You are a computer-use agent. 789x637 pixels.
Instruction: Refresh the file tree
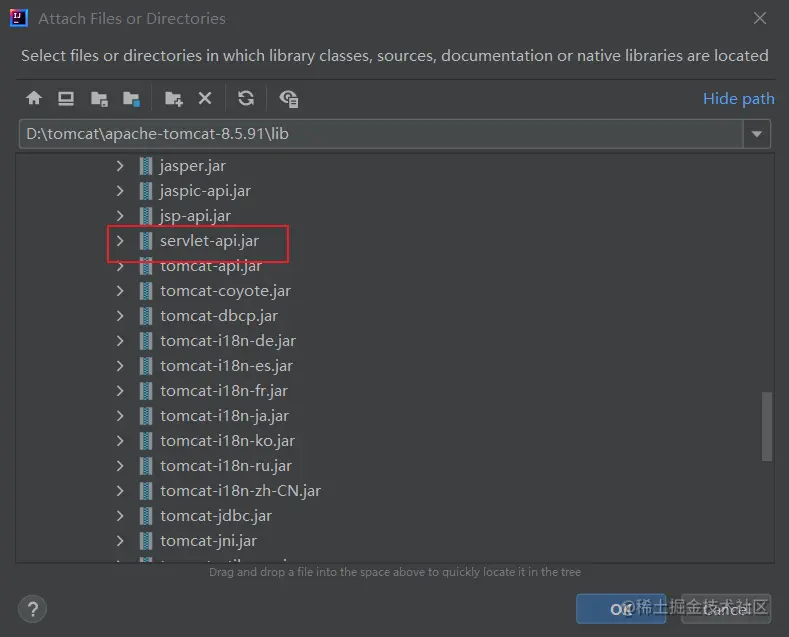pos(246,98)
